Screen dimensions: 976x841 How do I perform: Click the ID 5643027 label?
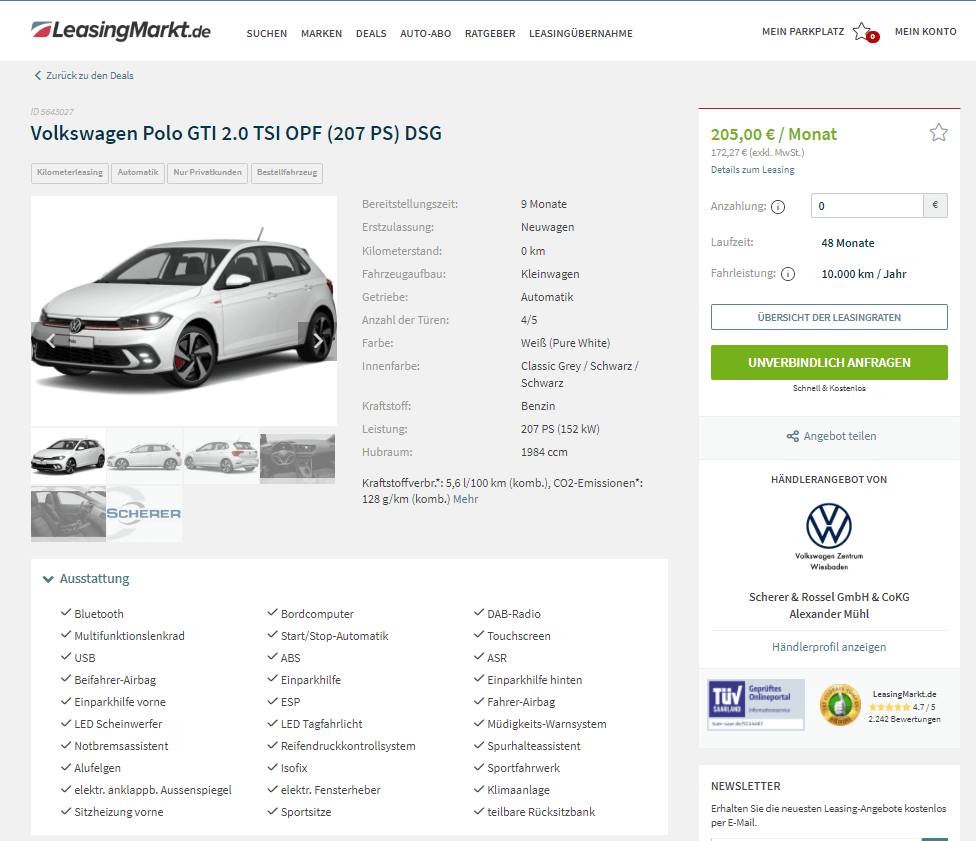point(52,112)
